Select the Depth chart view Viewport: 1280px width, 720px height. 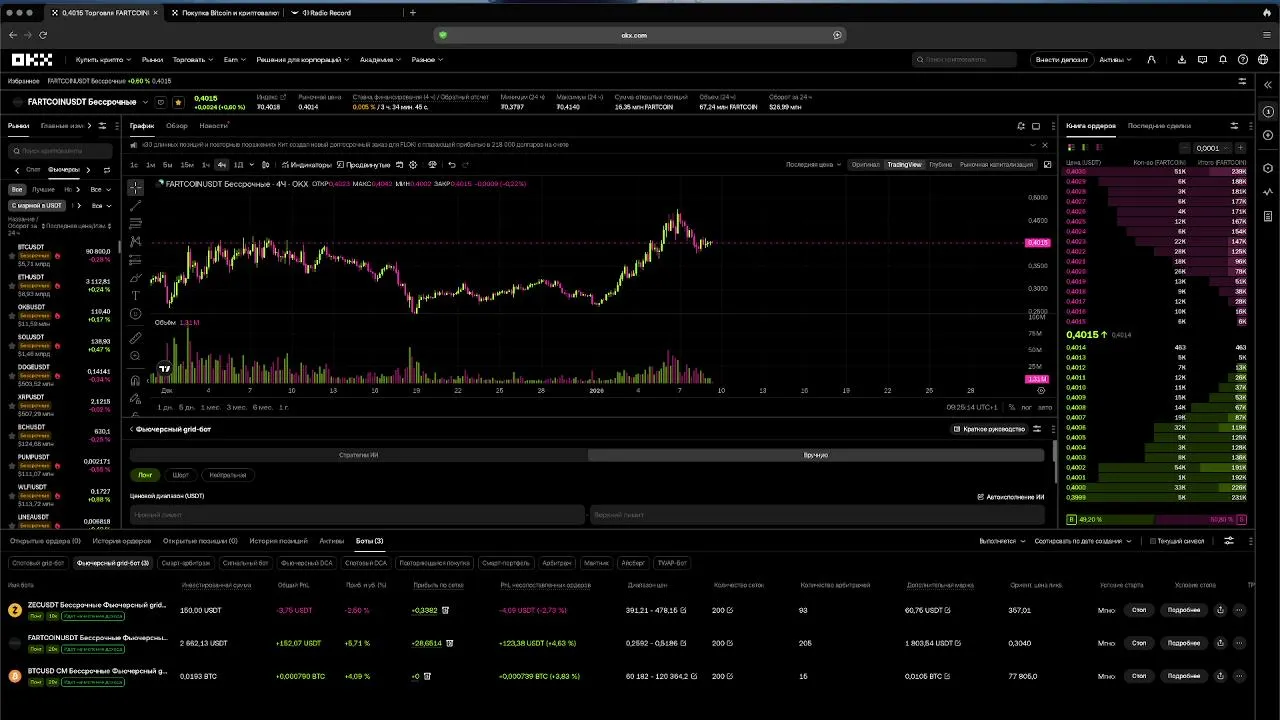tap(940, 164)
